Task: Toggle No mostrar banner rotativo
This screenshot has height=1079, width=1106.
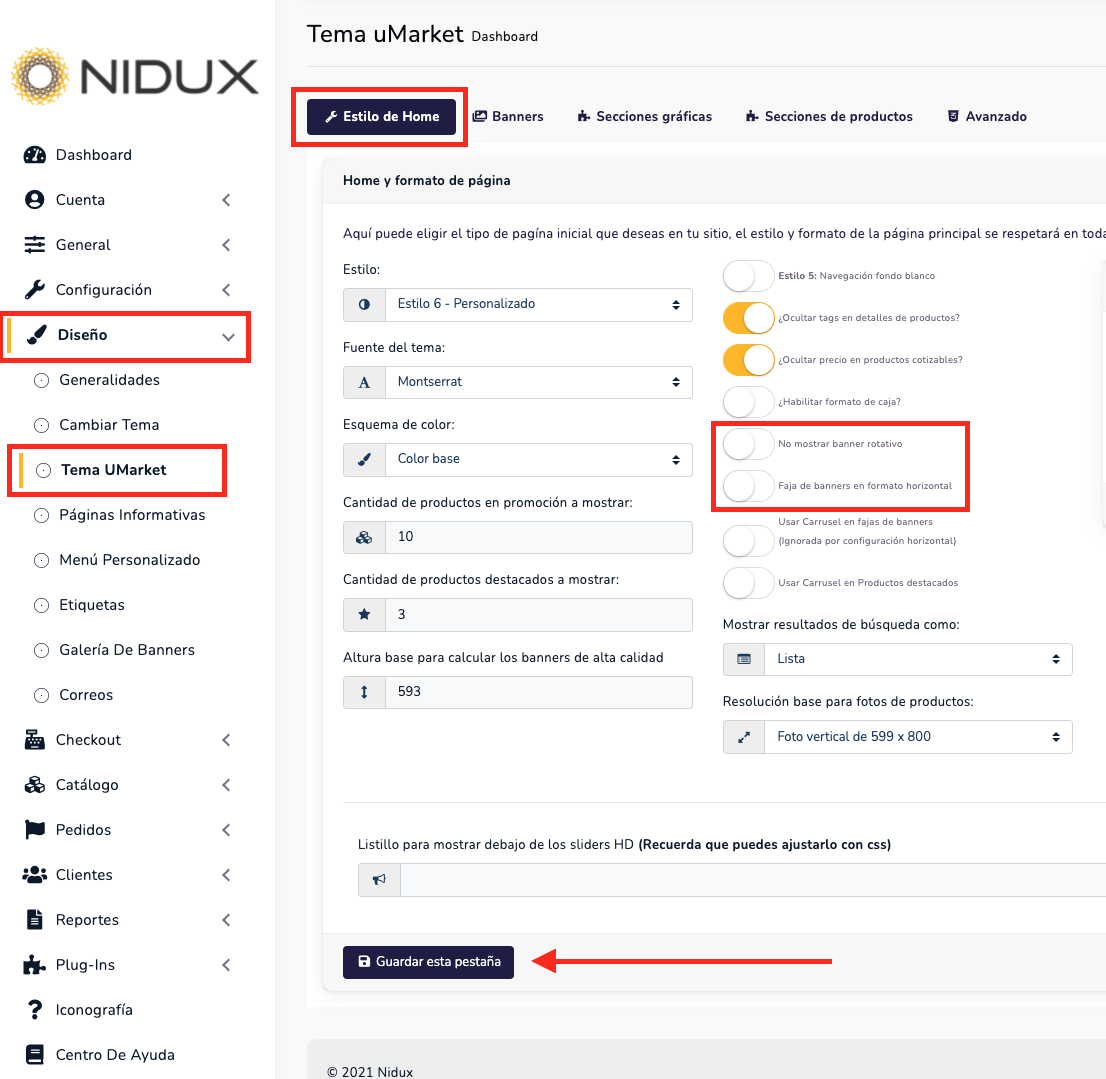Action: pos(748,444)
